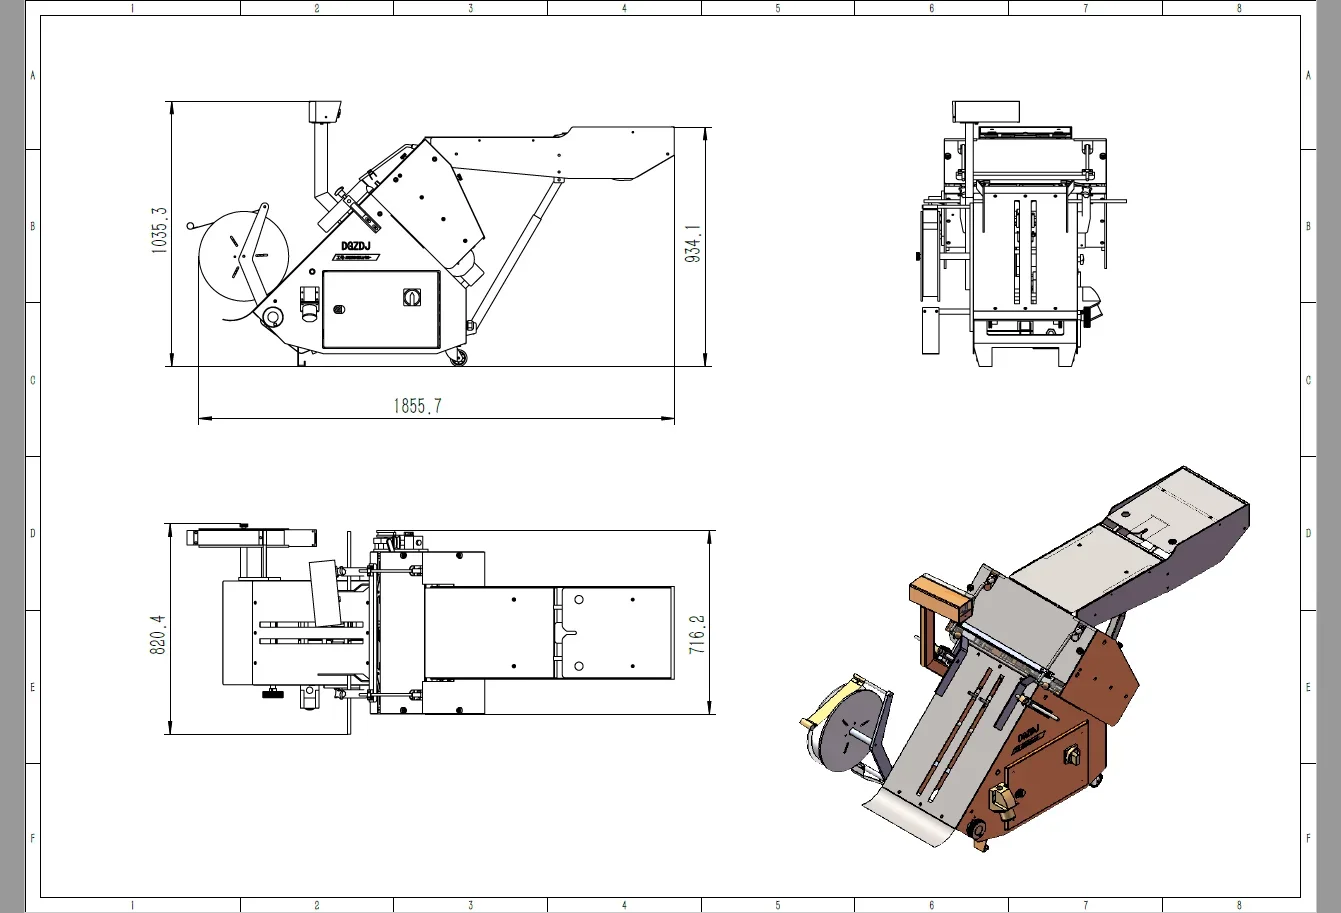Click the DGZDJ label on the side view
This screenshot has height=913, width=1341.
(355, 245)
